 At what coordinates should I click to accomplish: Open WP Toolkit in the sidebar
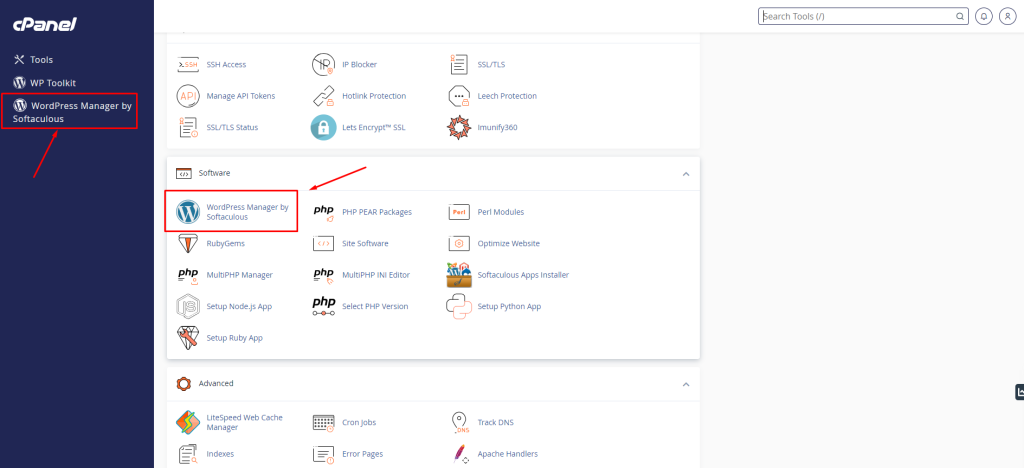click(44, 83)
